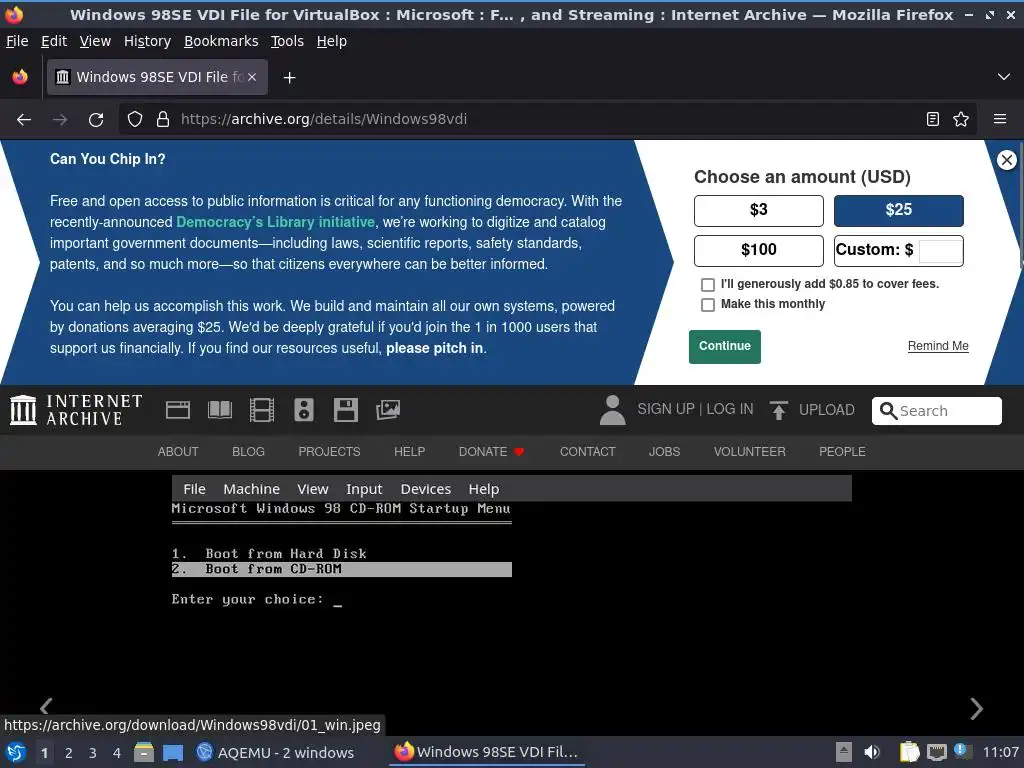Open the Firefox Edit menu
The image size is (1024, 768).
54,41
